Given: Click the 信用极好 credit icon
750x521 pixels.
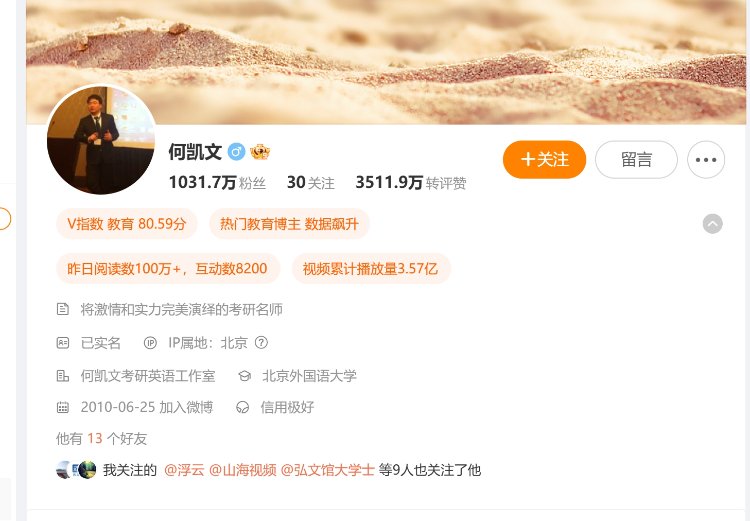Looking at the screenshot, I should [243, 408].
